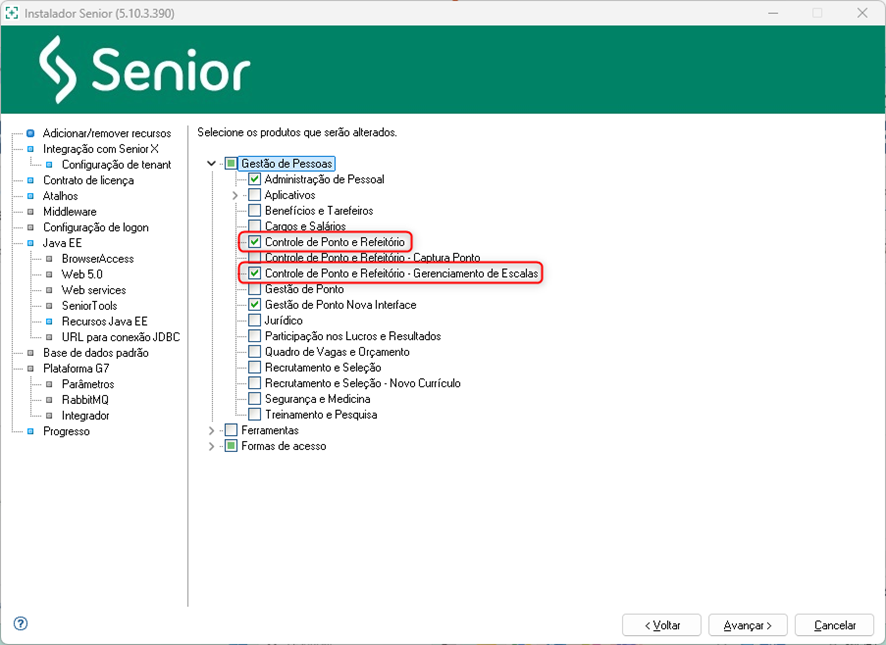Select the Java EE step
The width and height of the screenshot is (886, 645).
(62, 243)
